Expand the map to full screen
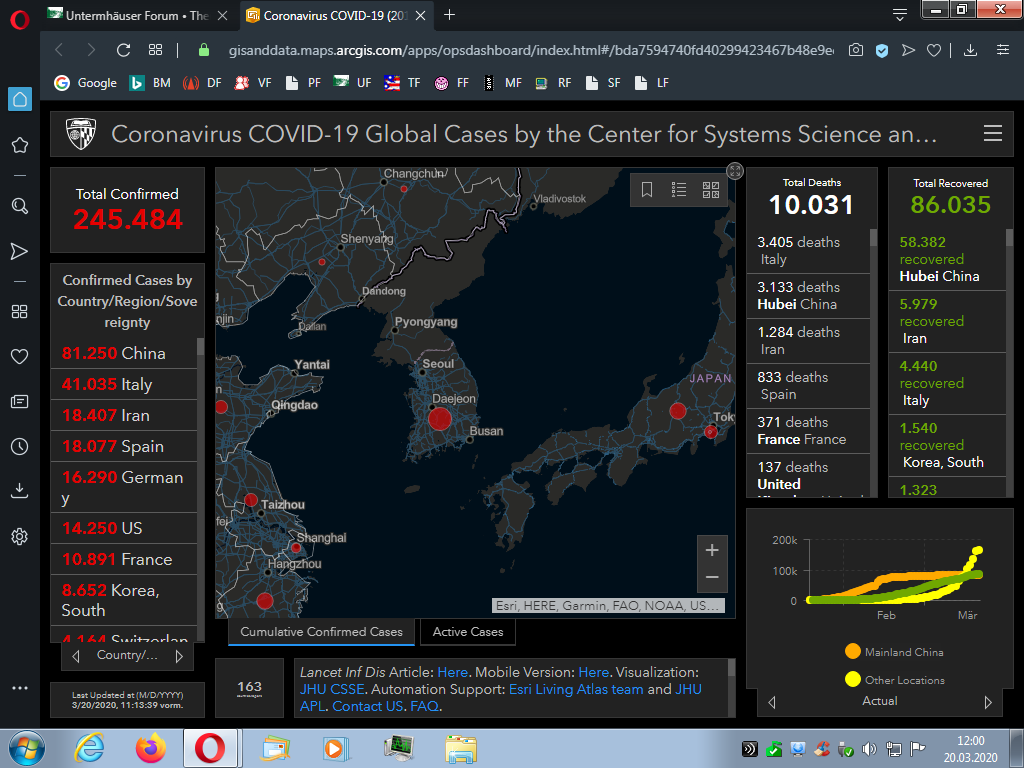 click(x=735, y=171)
